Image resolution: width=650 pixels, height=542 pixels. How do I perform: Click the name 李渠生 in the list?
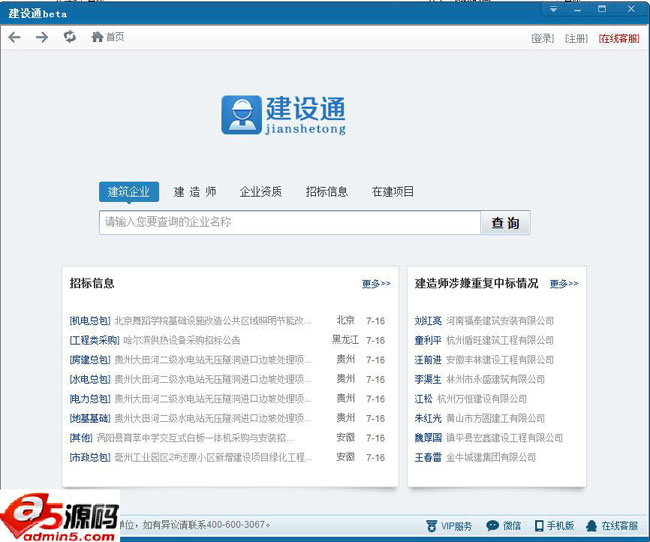pyautogui.click(x=428, y=379)
